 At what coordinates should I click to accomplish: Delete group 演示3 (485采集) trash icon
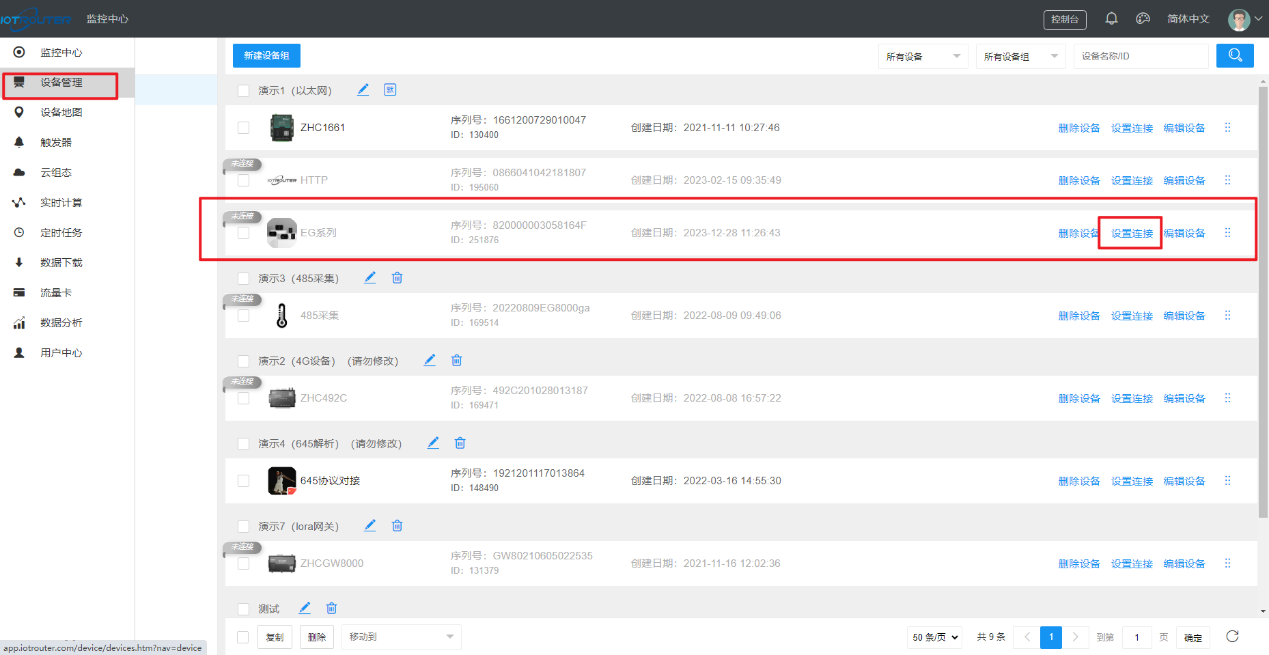pos(397,278)
